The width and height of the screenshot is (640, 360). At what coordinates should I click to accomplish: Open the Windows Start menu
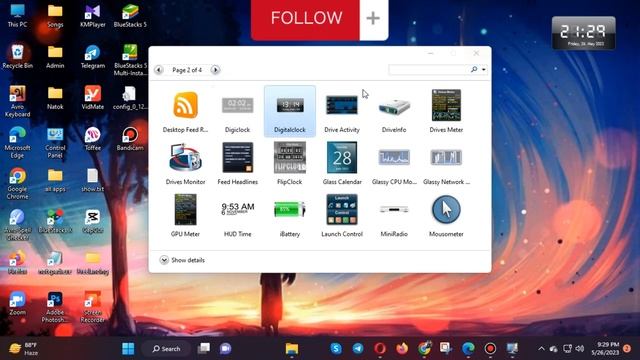[128, 349]
